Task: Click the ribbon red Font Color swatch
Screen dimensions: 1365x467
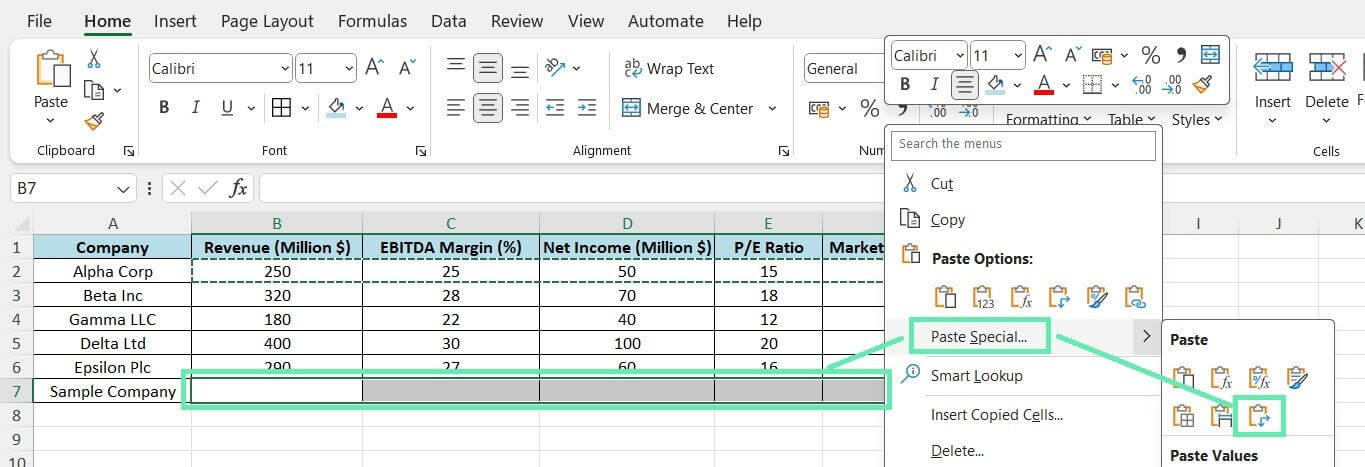Action: tap(387, 108)
